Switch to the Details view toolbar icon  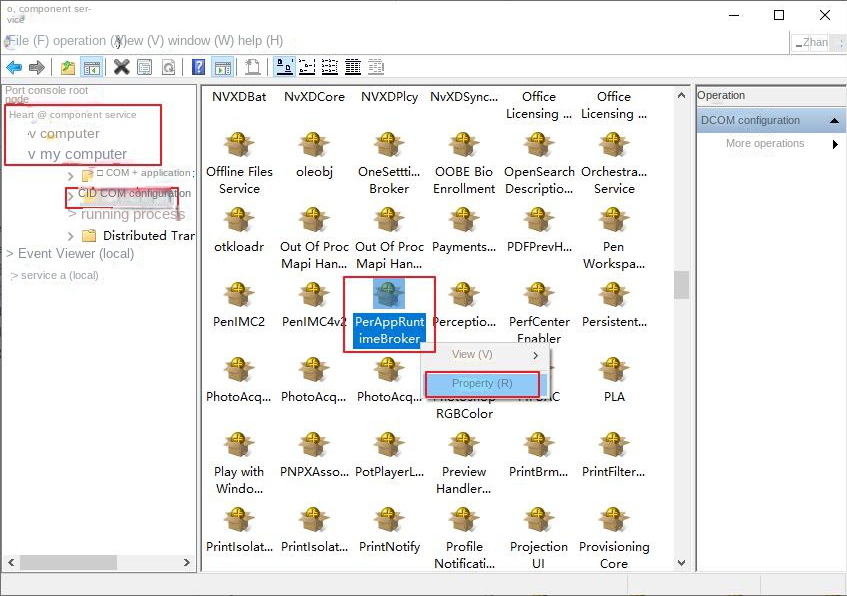click(353, 67)
